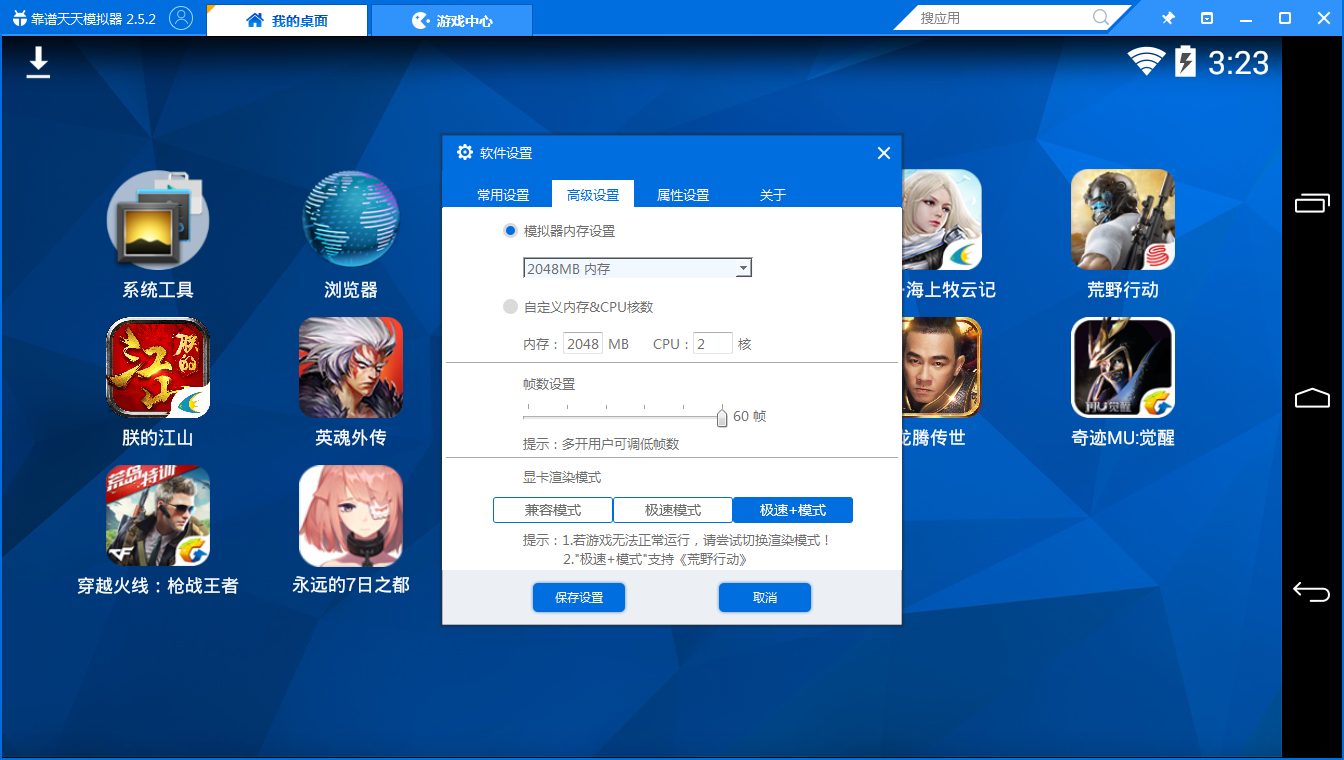Viewport: 1344px width, 760px height.
Task: Open the user account avatar icon
Action: (x=181, y=18)
